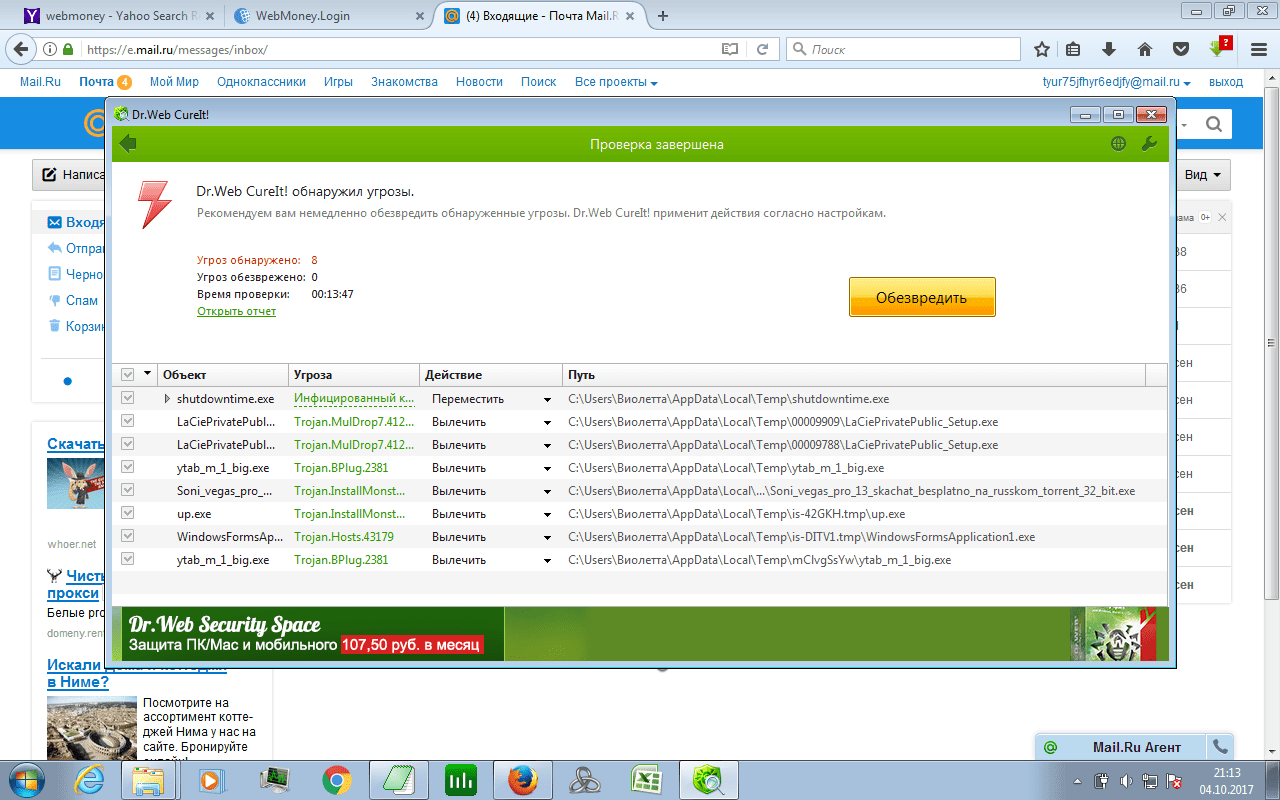
Task: Uncheck the LaCiePrivatePublic 00009788 row checkbox
Action: (x=127, y=444)
